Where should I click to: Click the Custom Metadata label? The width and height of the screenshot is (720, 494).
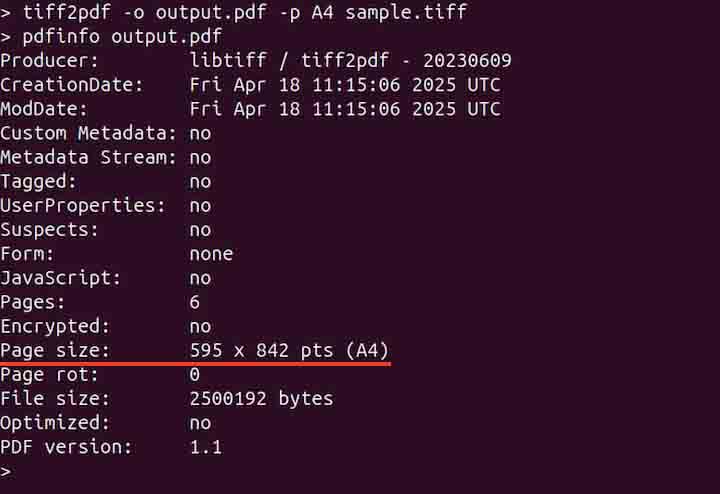point(88,133)
